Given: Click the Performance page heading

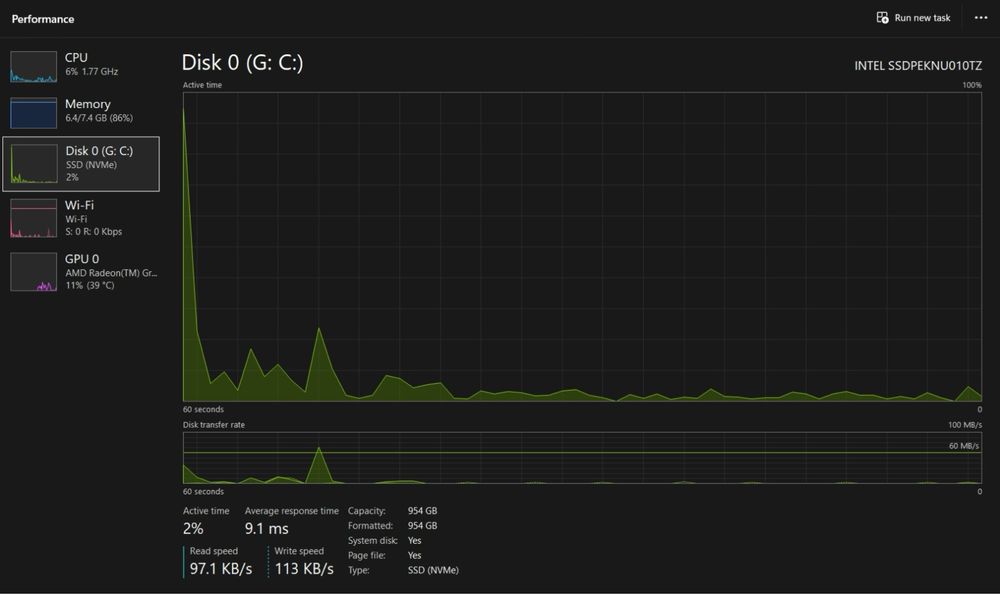Looking at the screenshot, I should [x=43, y=19].
